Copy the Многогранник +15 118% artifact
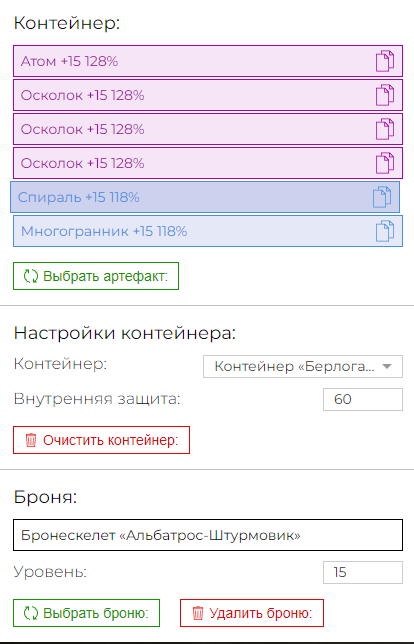Viewport: 414px width, 644px height. tap(385, 231)
